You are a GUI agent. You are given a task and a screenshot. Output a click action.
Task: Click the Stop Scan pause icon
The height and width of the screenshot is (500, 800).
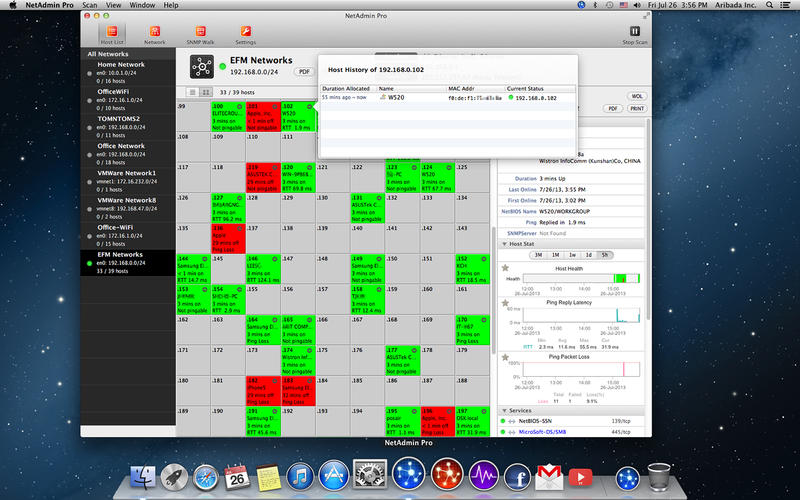[635, 32]
